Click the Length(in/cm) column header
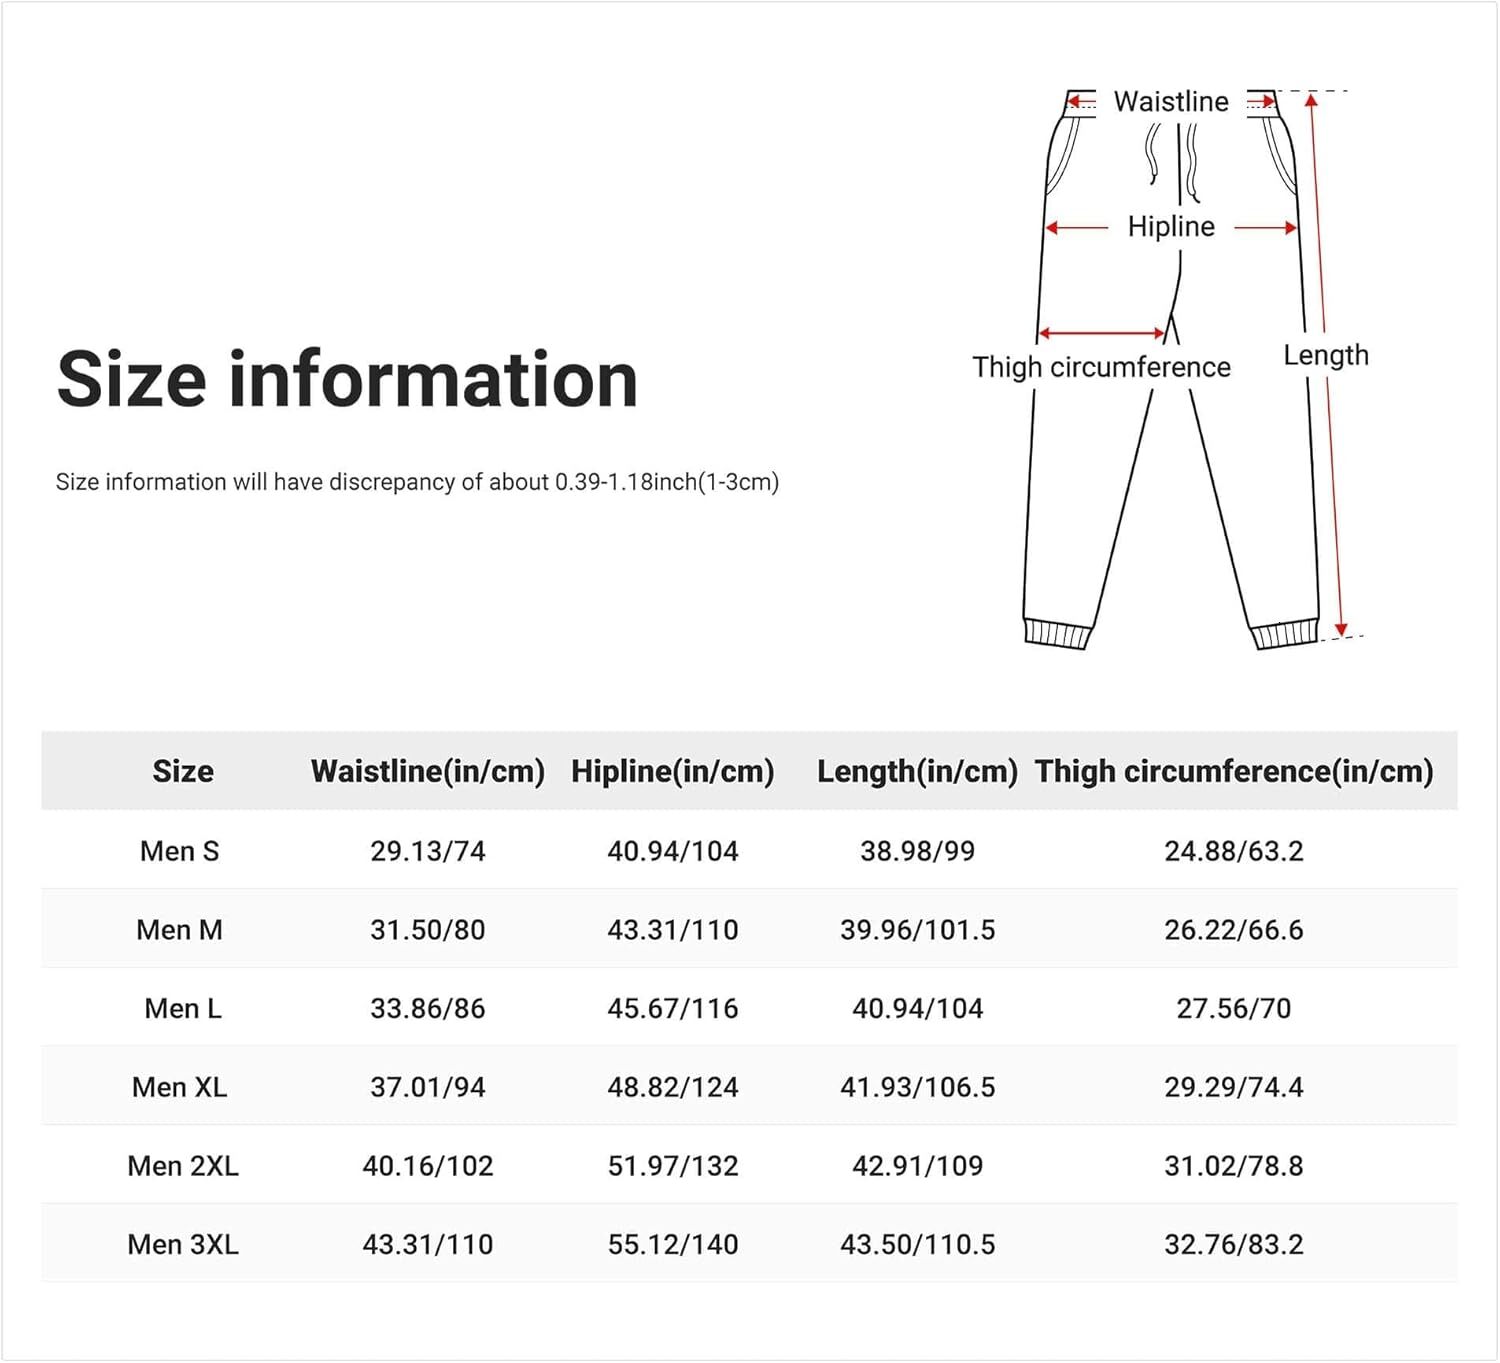This screenshot has height=1363, width=1500. pos(918,771)
